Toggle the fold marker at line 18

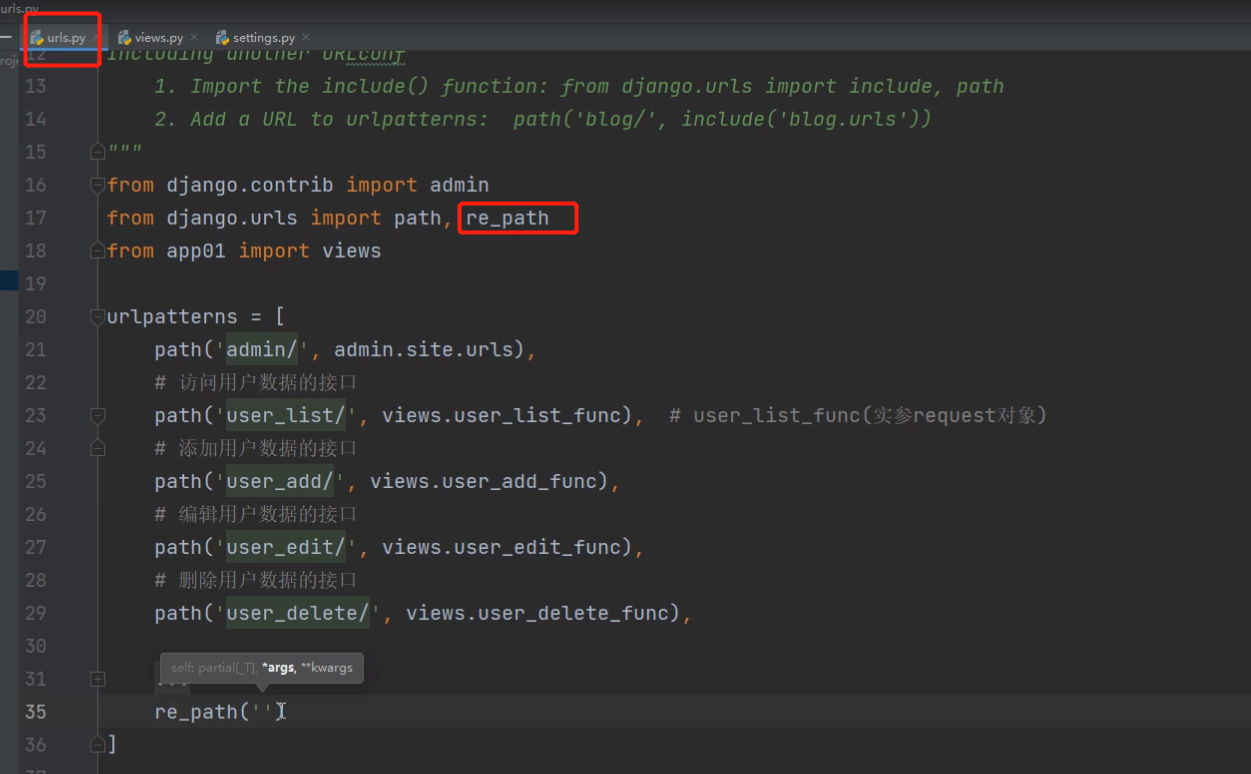click(x=97, y=251)
